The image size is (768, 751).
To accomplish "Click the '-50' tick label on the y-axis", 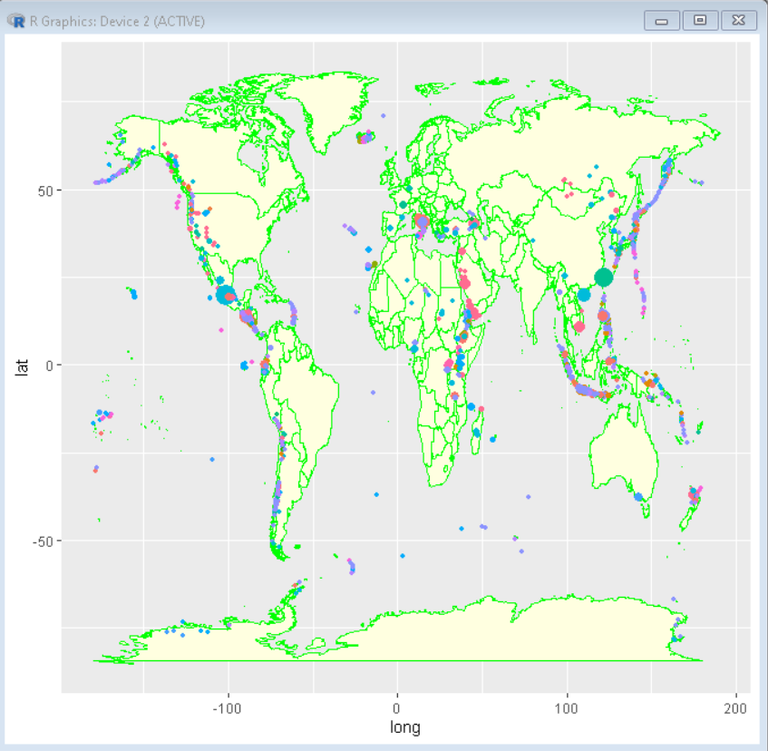I will click(x=43, y=542).
